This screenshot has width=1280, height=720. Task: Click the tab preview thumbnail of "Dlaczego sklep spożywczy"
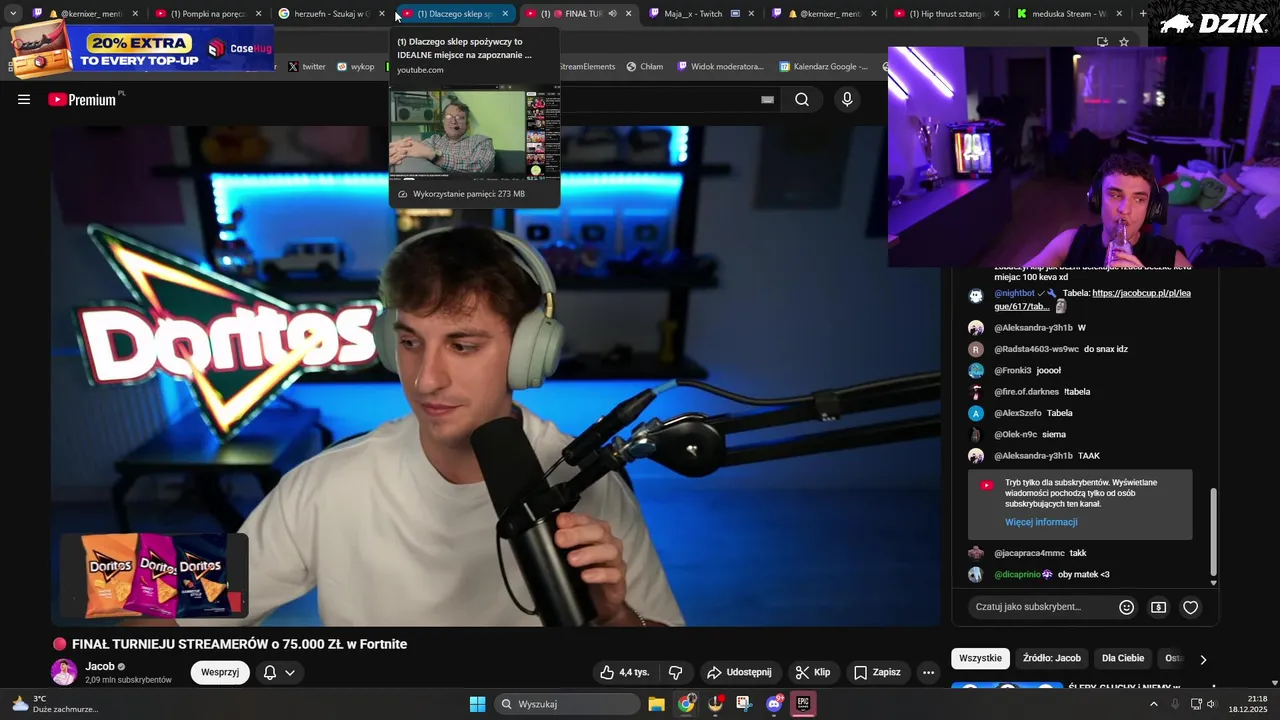[475, 133]
